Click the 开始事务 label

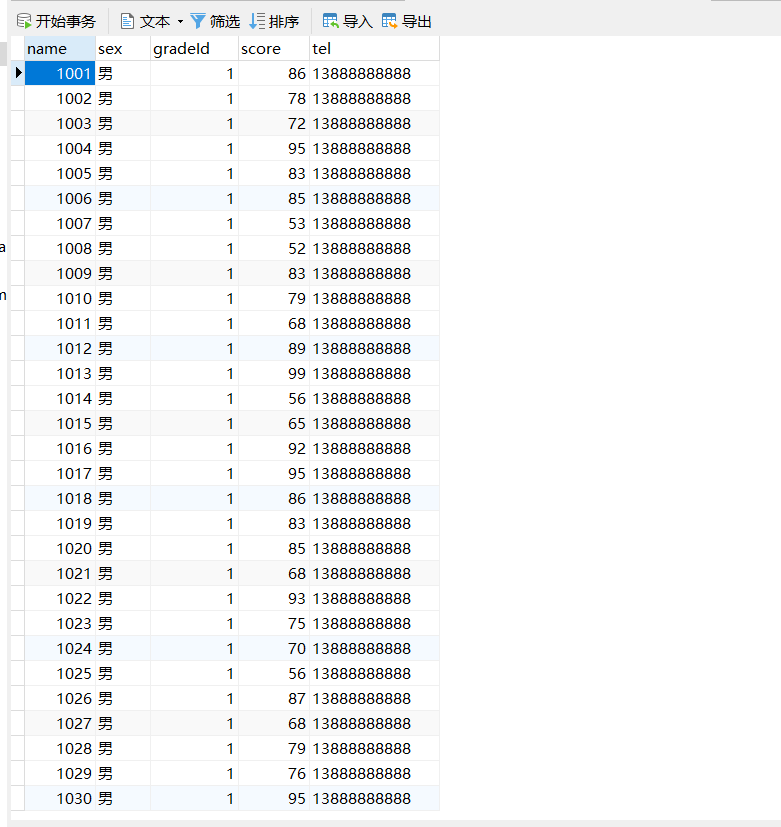click(66, 22)
